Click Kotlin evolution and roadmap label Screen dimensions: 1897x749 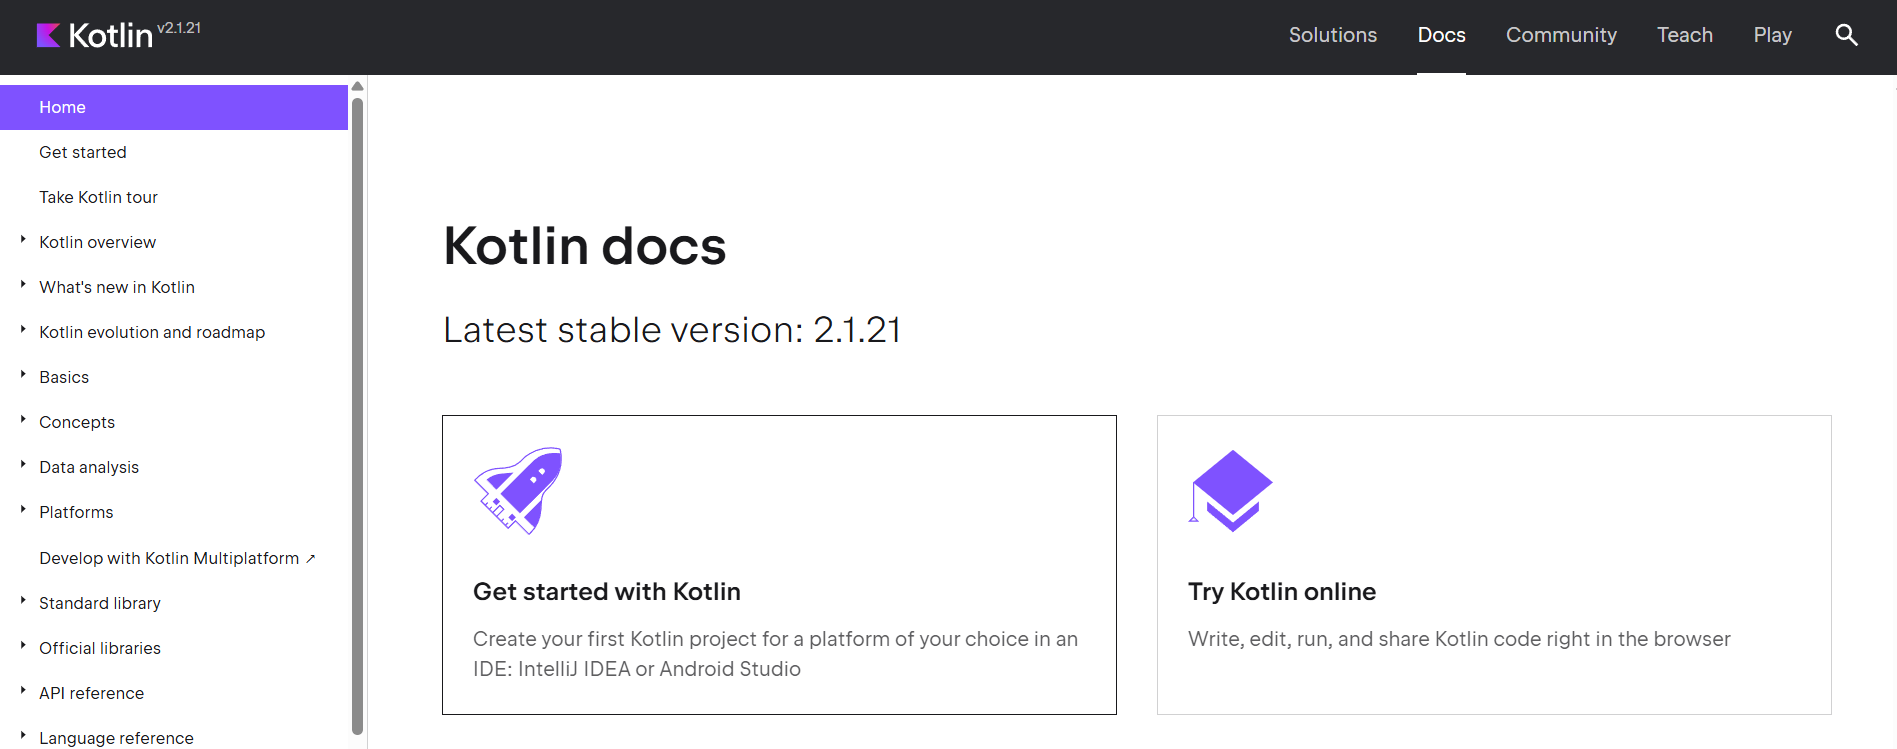tap(152, 332)
